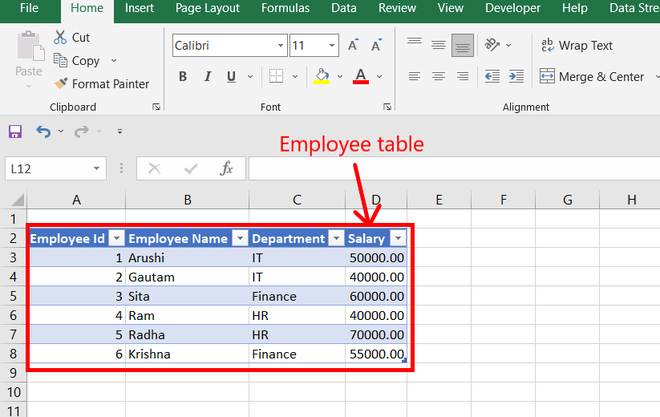Viewport: 660px width, 417px height.
Task: Open Orientation dropdown arrow
Action: 508,45
